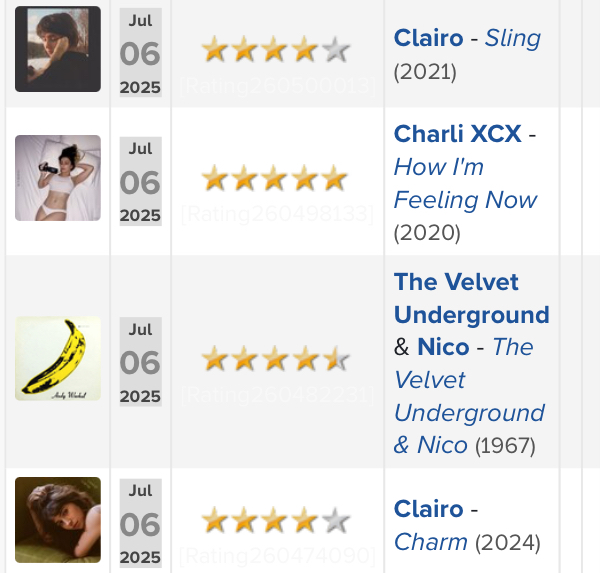Click the first star of the Sling rating
This screenshot has height=573, width=600.
click(x=215, y=49)
